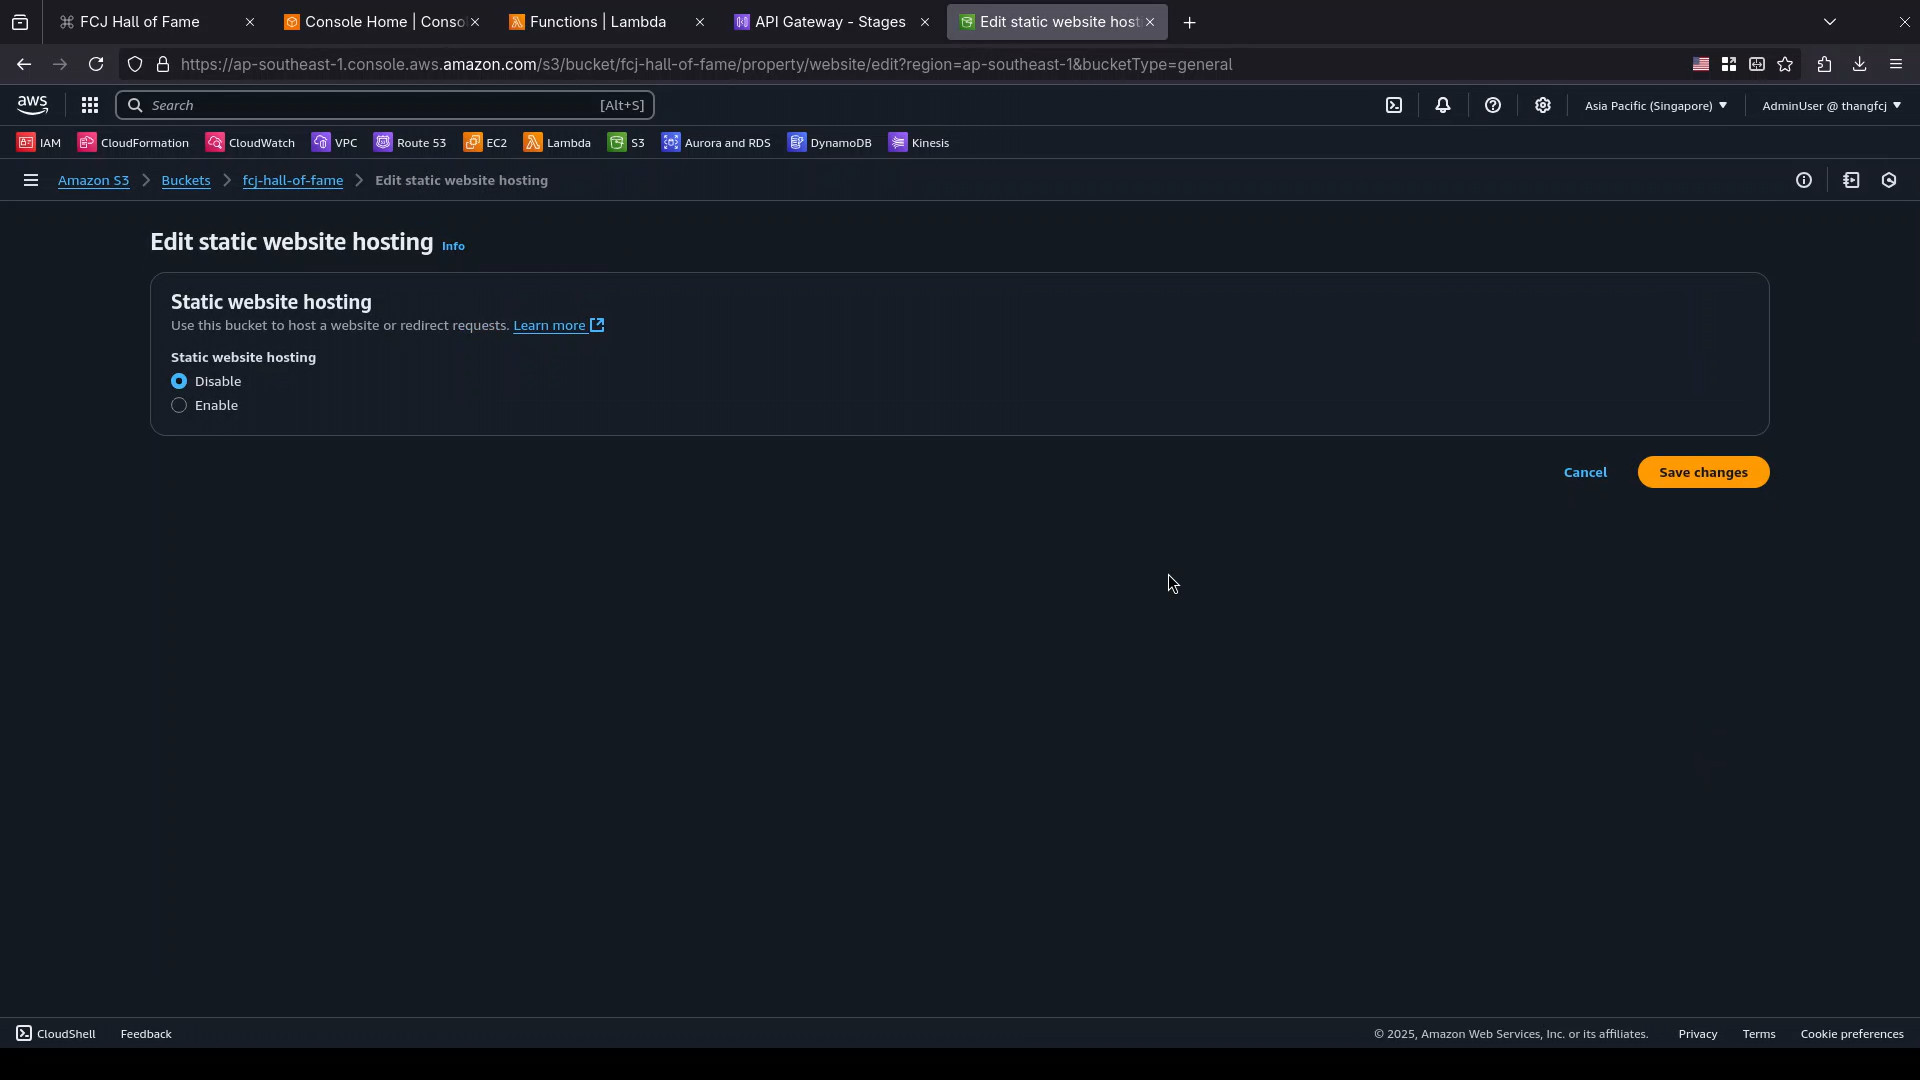
Task: Open the Learn more link
Action: click(559, 325)
